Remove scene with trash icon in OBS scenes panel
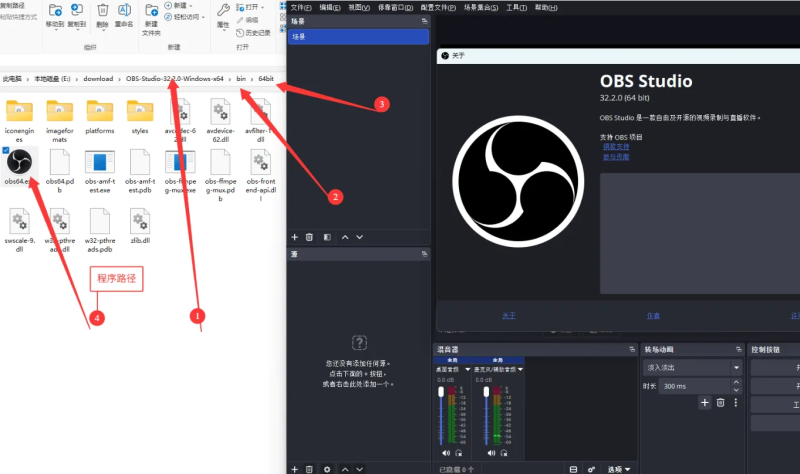The height and width of the screenshot is (474, 800). (309, 237)
